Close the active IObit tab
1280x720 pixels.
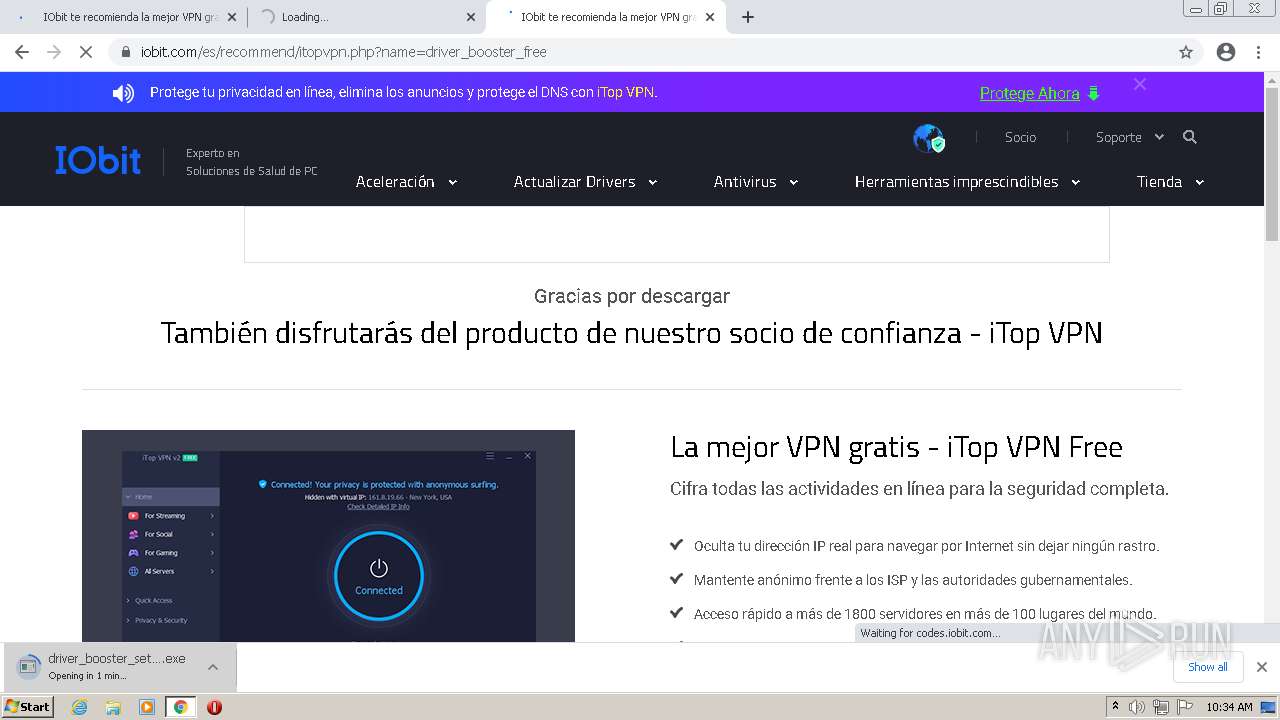(x=710, y=17)
